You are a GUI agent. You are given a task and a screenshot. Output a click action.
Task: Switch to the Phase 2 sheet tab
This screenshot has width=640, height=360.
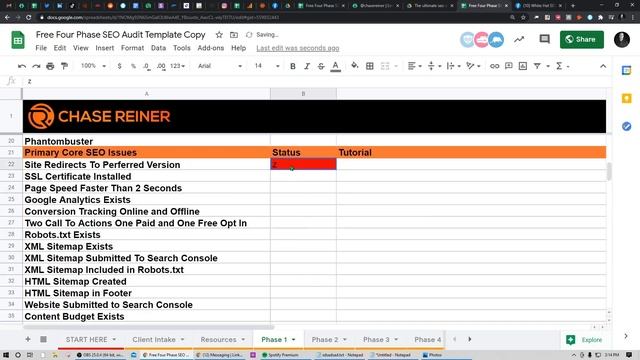click(x=329, y=340)
